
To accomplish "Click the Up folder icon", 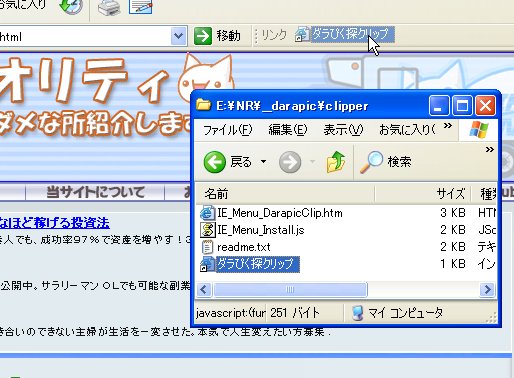I will [x=336, y=162].
